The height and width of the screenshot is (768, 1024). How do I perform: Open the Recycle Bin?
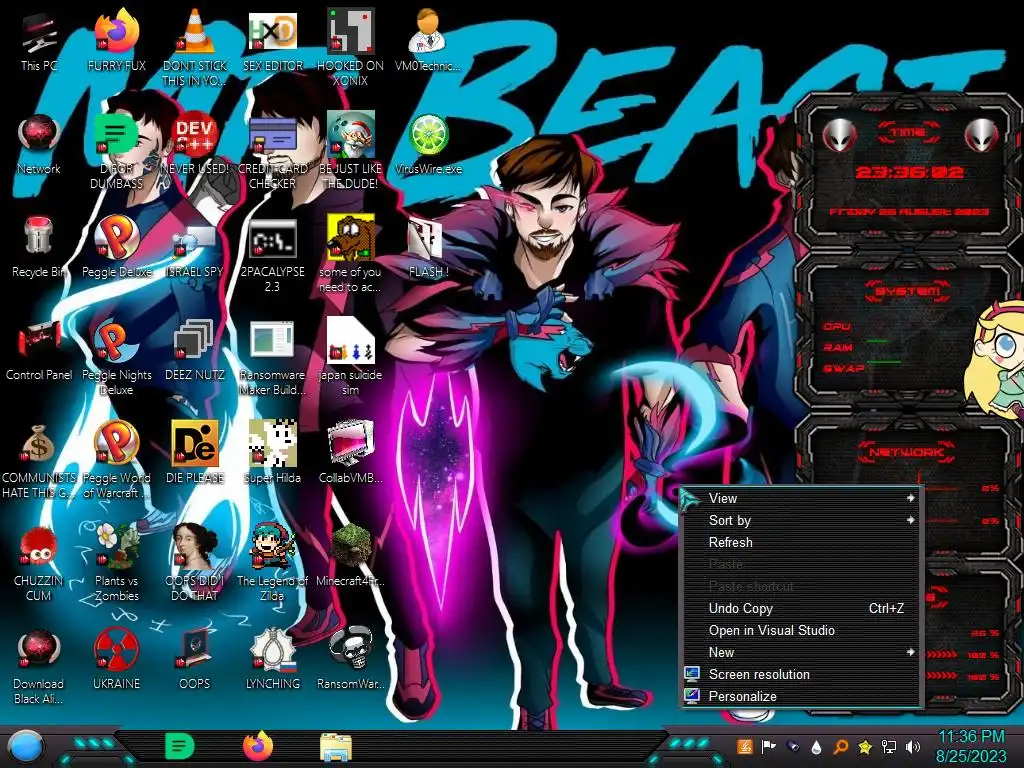click(39, 247)
